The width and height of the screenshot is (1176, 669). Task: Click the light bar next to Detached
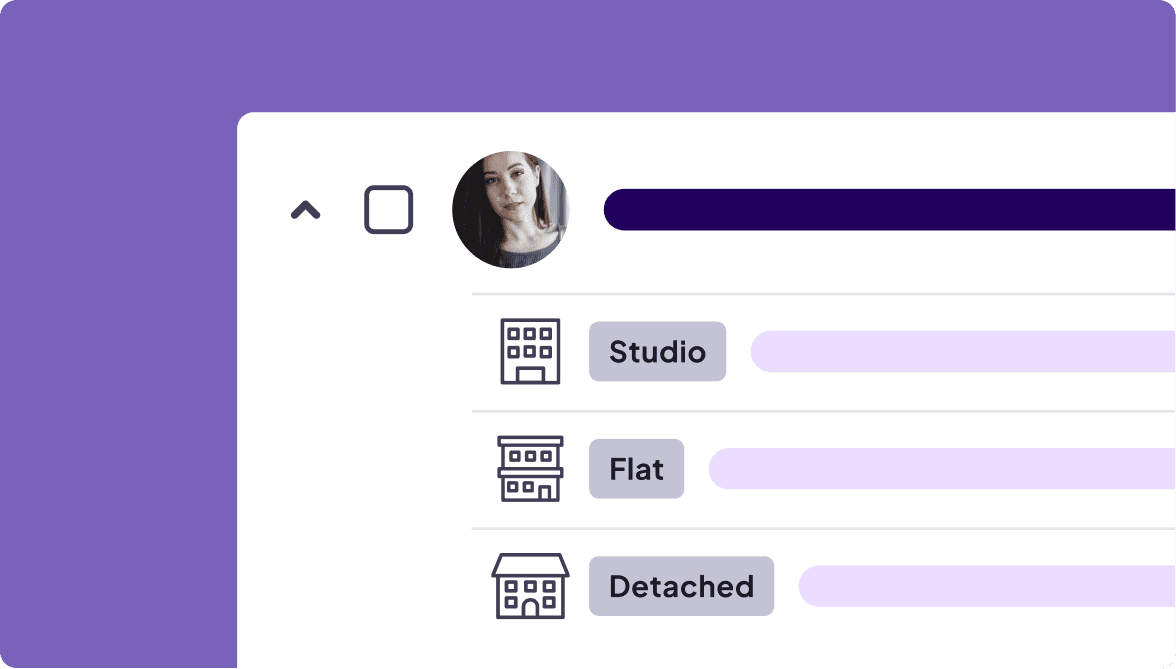coord(986,586)
